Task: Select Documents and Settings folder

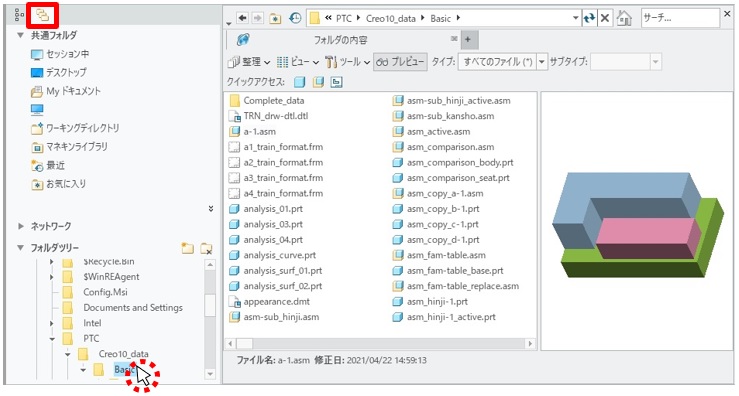Action: coord(133,308)
